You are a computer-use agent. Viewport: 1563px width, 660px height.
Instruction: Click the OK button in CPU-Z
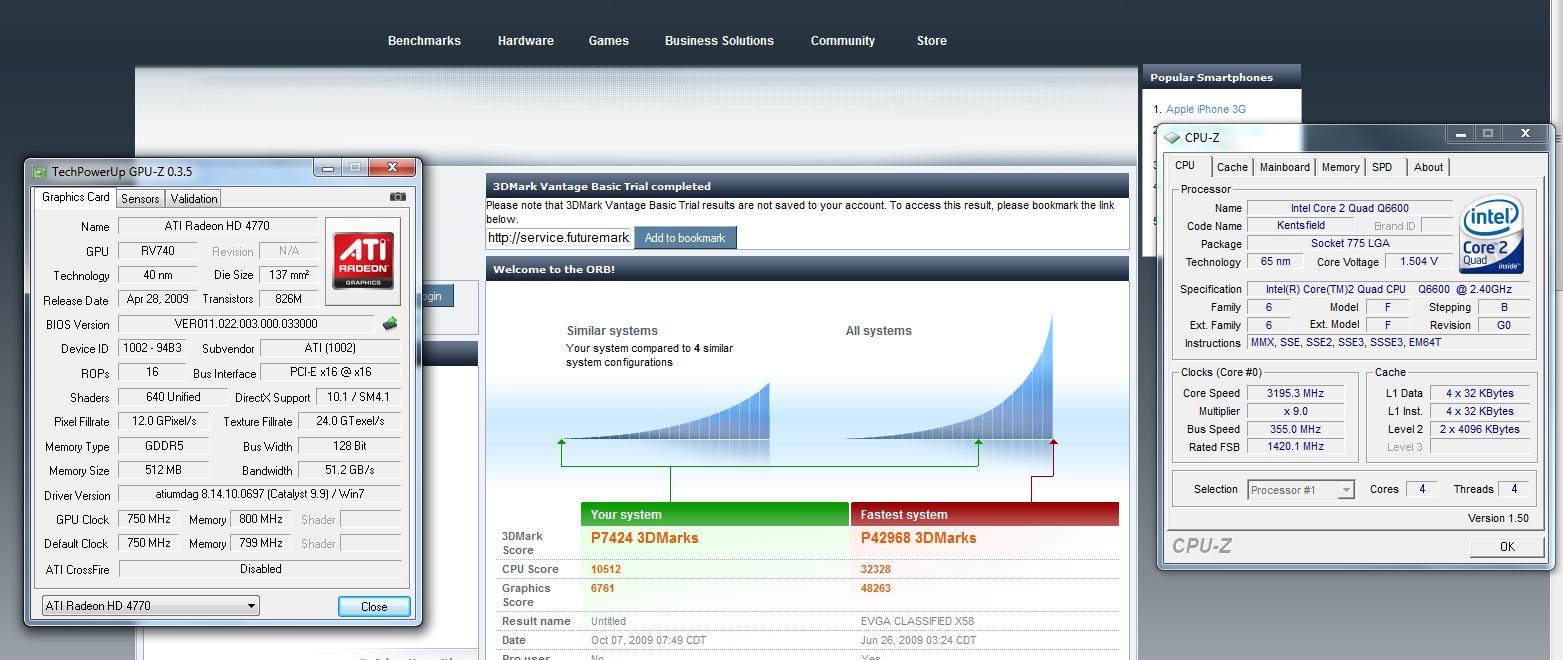(1507, 546)
